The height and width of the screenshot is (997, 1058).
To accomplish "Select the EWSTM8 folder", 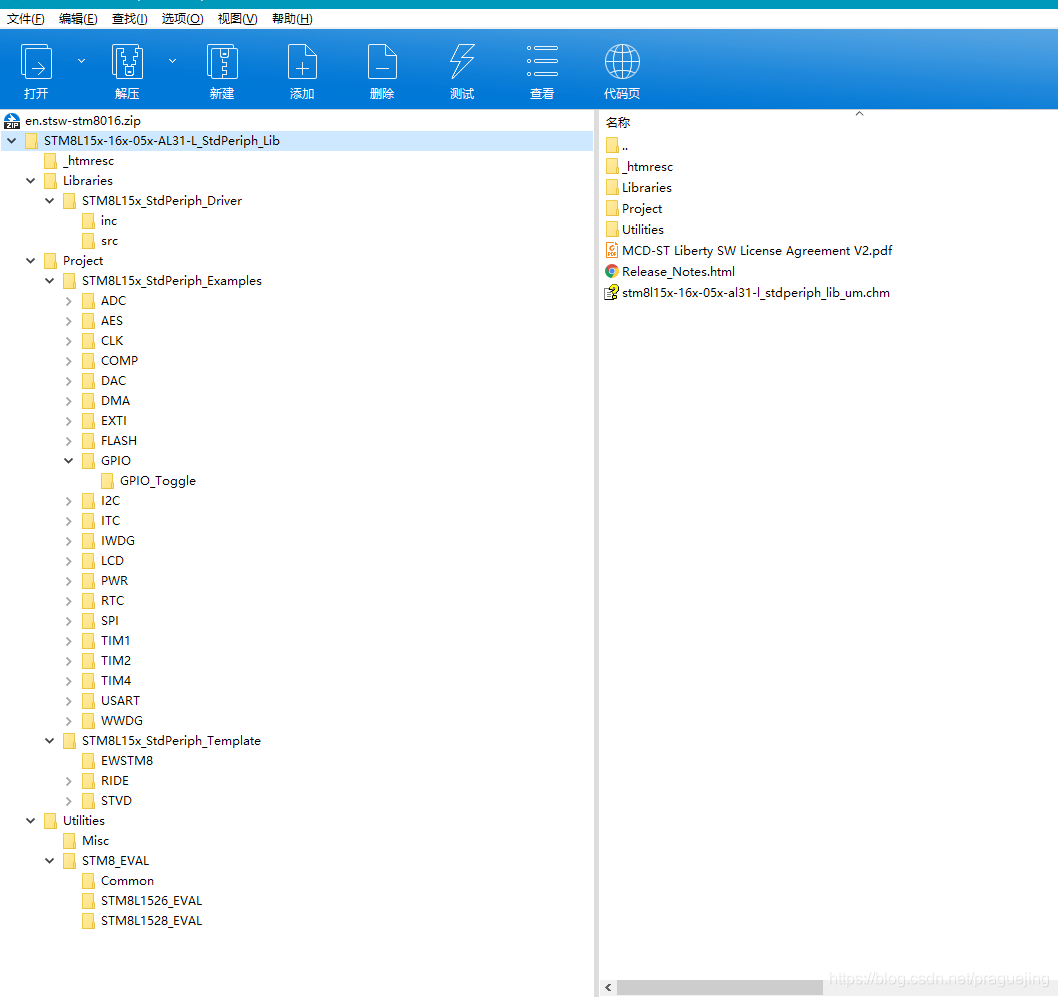I will (127, 761).
